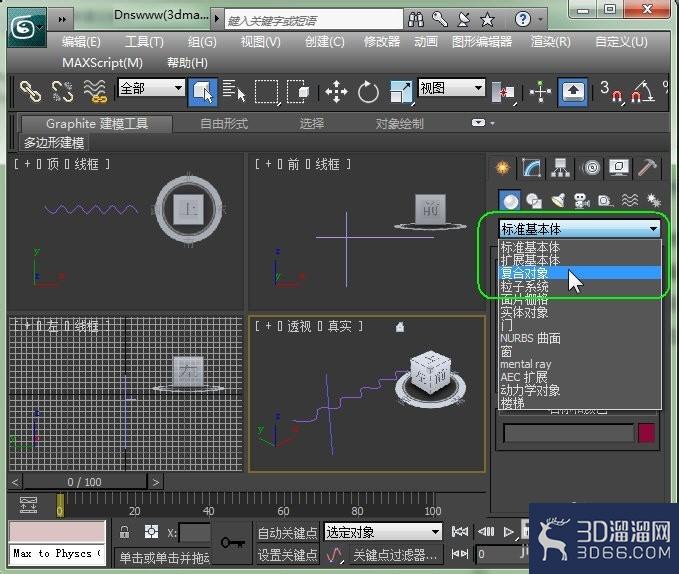This screenshot has height=574, width=679.
Task: Open the 视图 reference coordinate dropdown
Action: point(451,88)
